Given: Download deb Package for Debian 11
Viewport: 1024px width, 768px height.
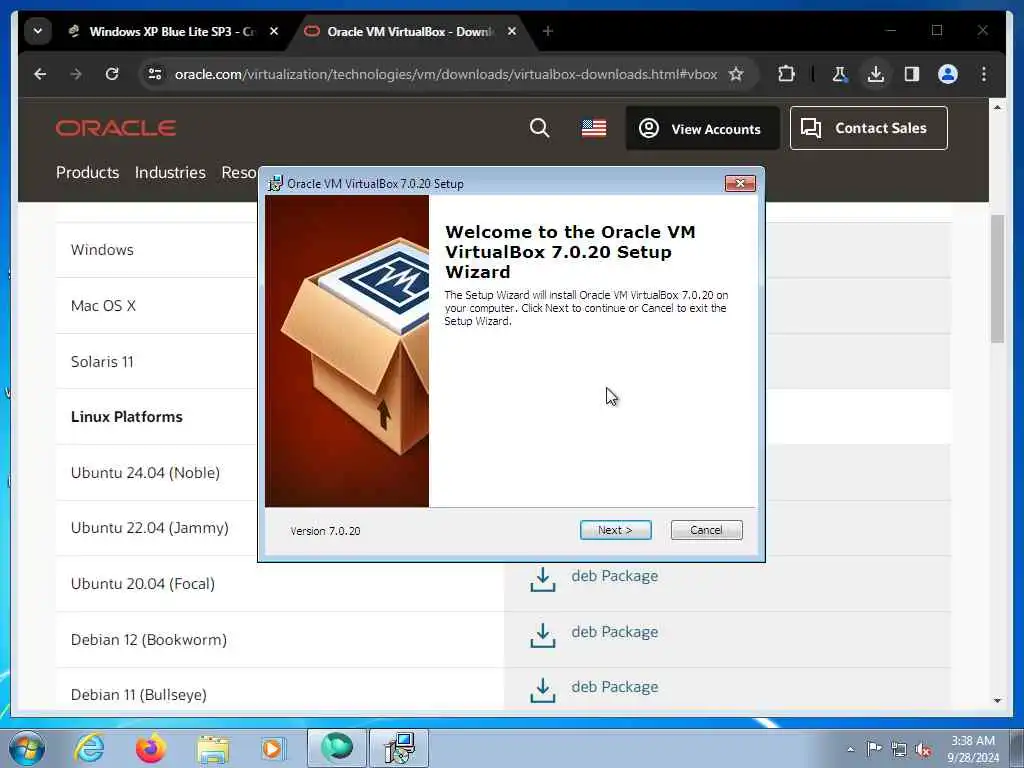Looking at the screenshot, I should (615, 687).
